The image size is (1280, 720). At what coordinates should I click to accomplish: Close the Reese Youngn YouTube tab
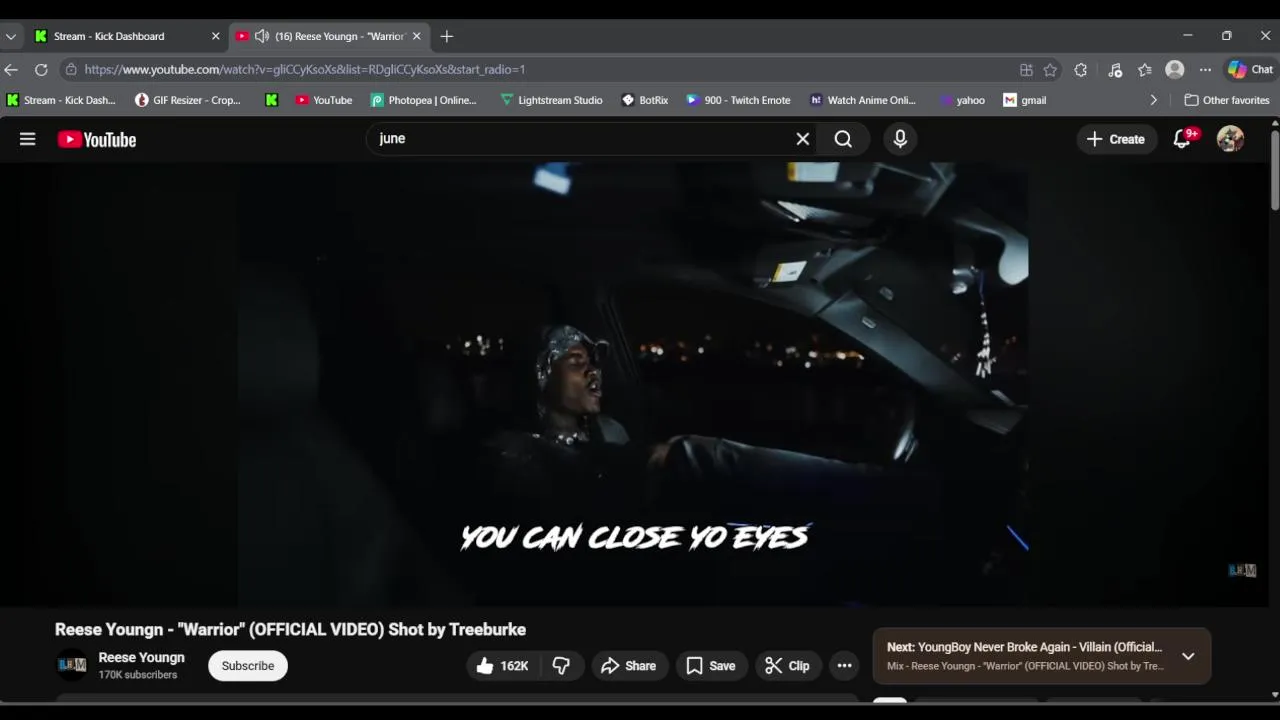417,36
